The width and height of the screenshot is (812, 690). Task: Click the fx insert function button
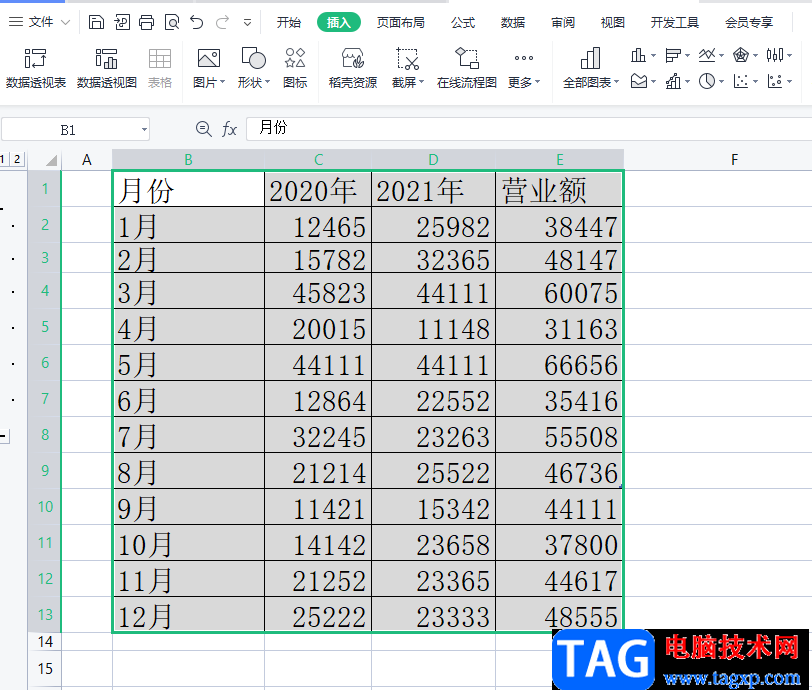pyautogui.click(x=229, y=128)
